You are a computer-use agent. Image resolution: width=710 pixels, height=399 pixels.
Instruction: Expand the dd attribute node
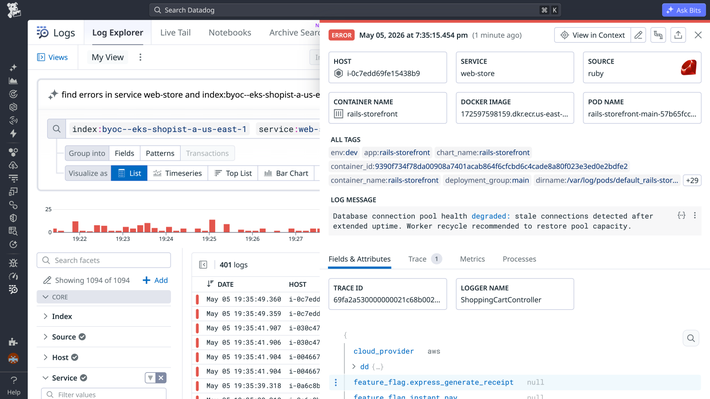click(354, 366)
